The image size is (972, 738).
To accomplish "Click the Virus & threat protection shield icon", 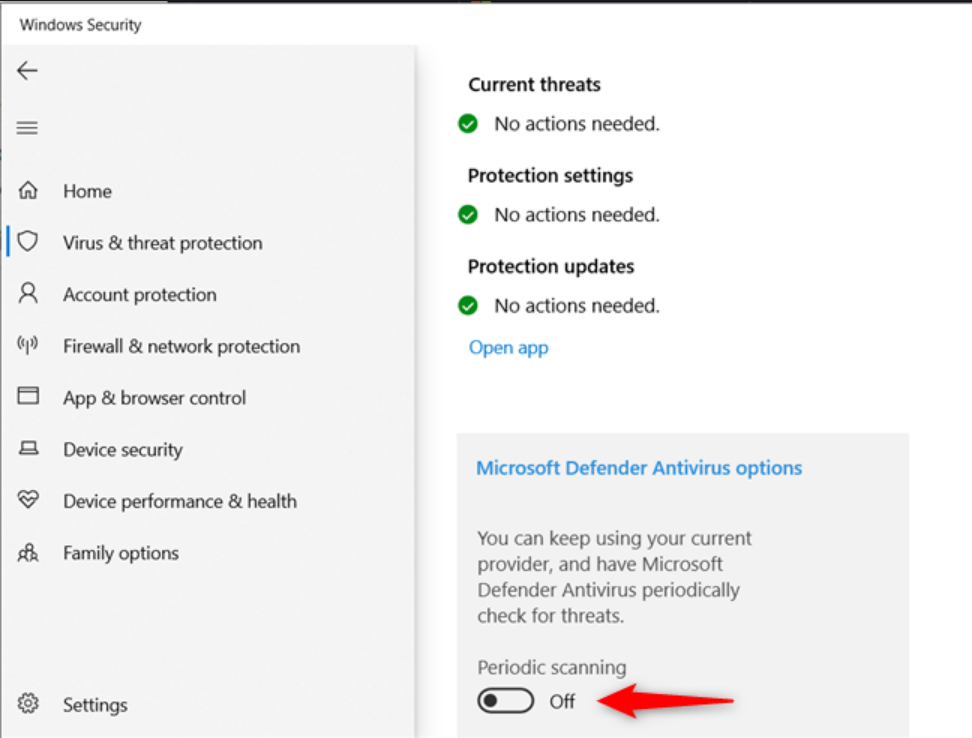I will (28, 242).
